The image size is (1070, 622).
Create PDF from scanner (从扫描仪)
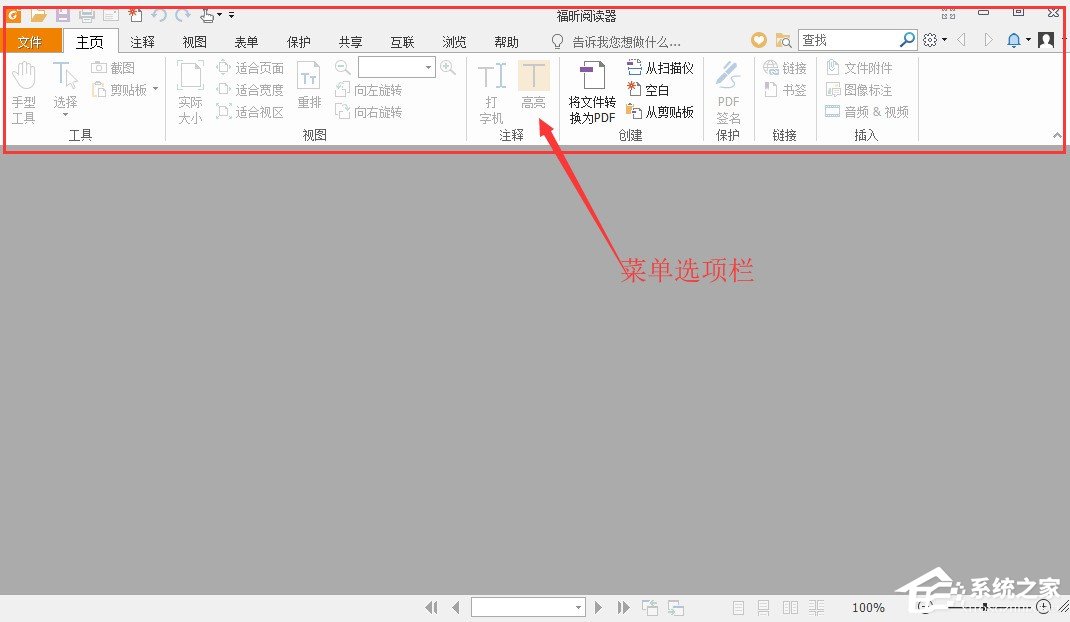coord(659,67)
